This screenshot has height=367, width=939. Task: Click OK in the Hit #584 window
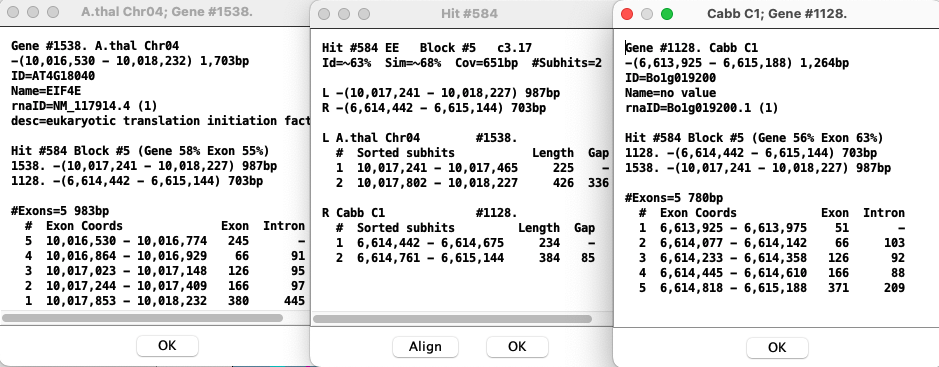tap(517, 346)
